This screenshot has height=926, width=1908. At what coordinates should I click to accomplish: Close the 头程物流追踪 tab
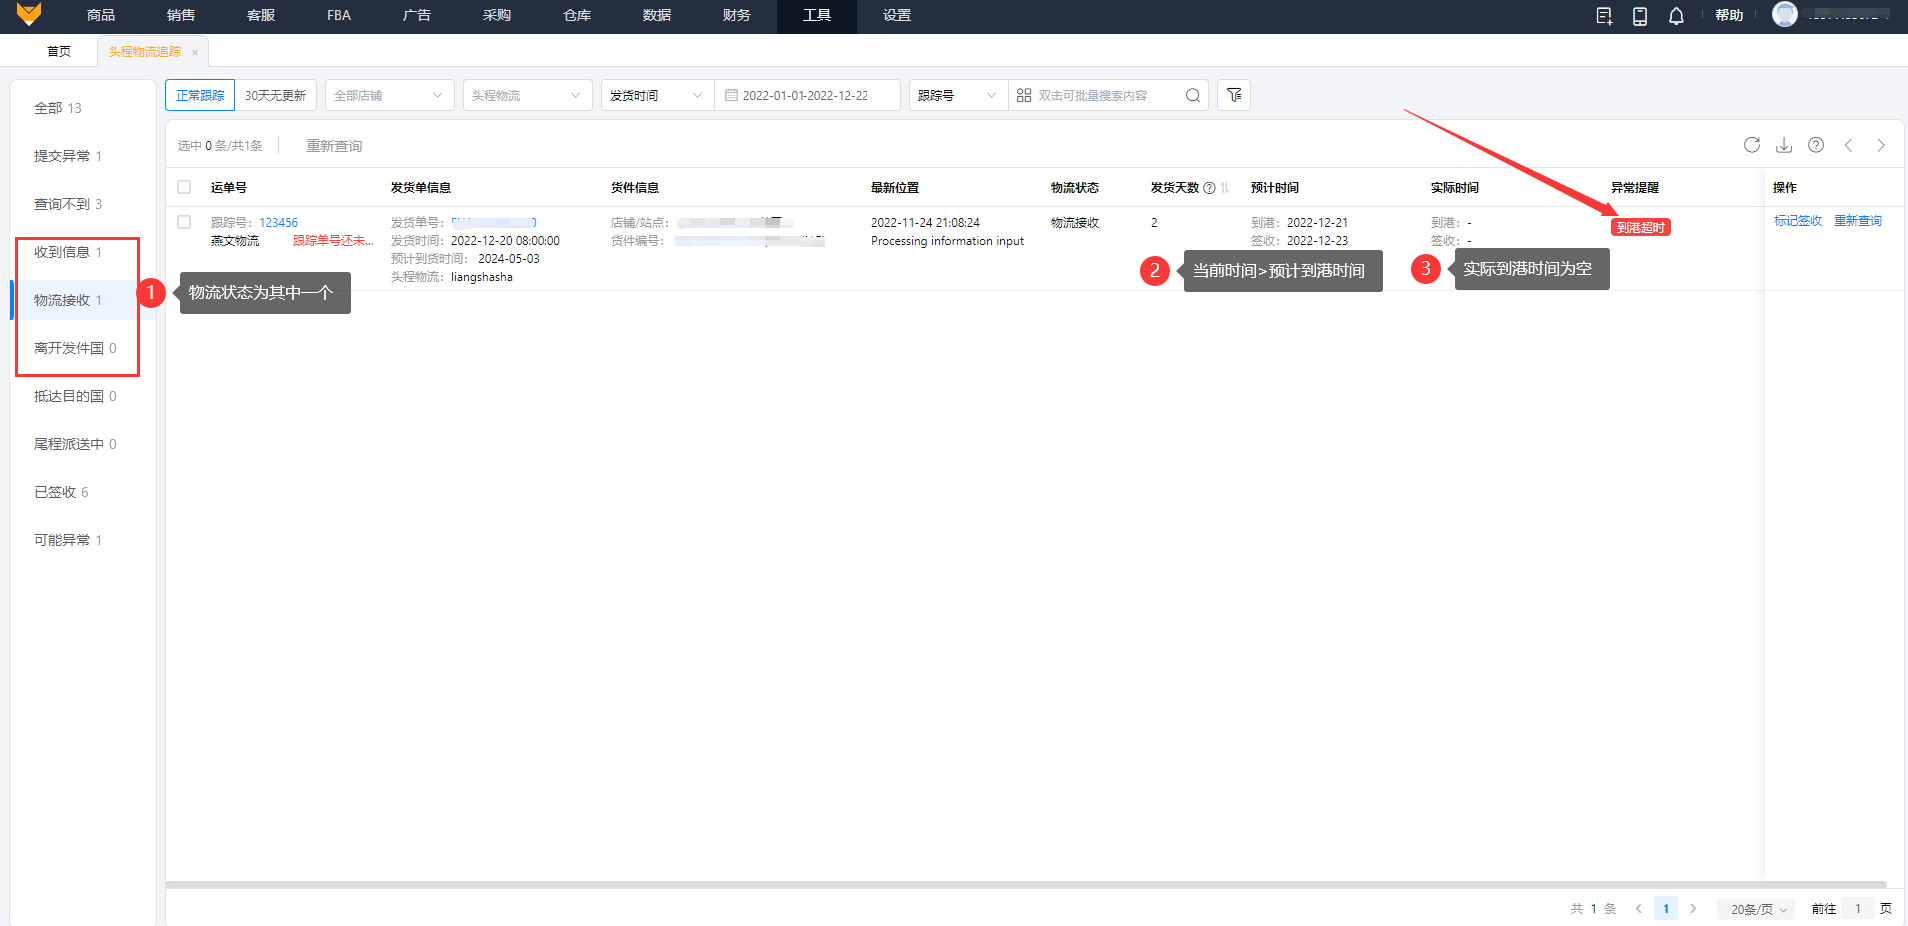[x=195, y=52]
